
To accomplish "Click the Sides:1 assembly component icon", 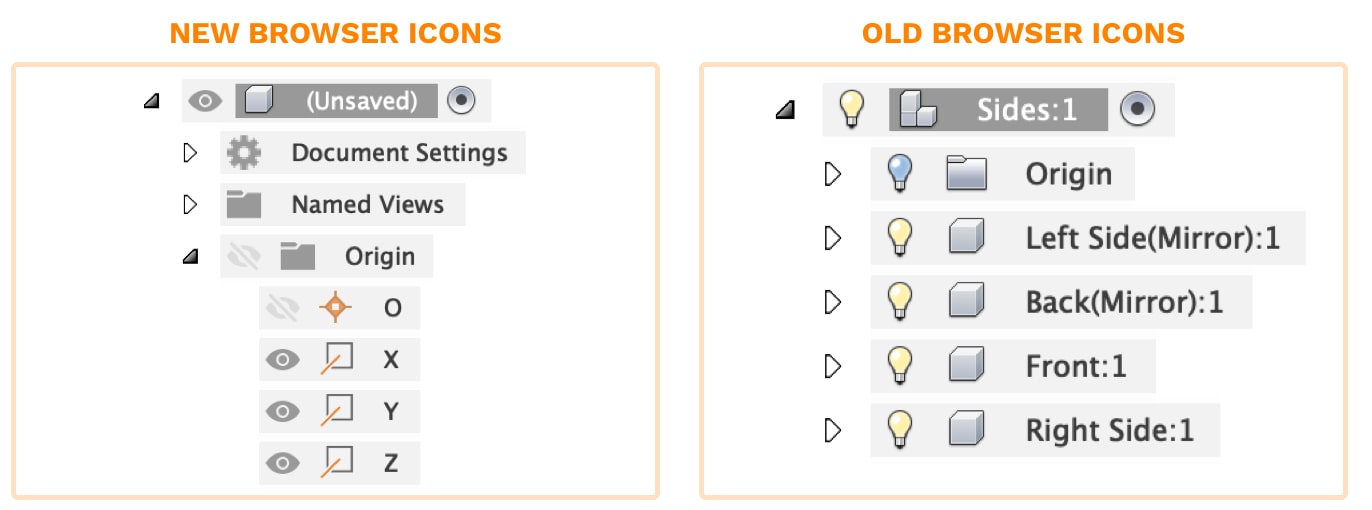I will pyautogui.click(x=913, y=109).
